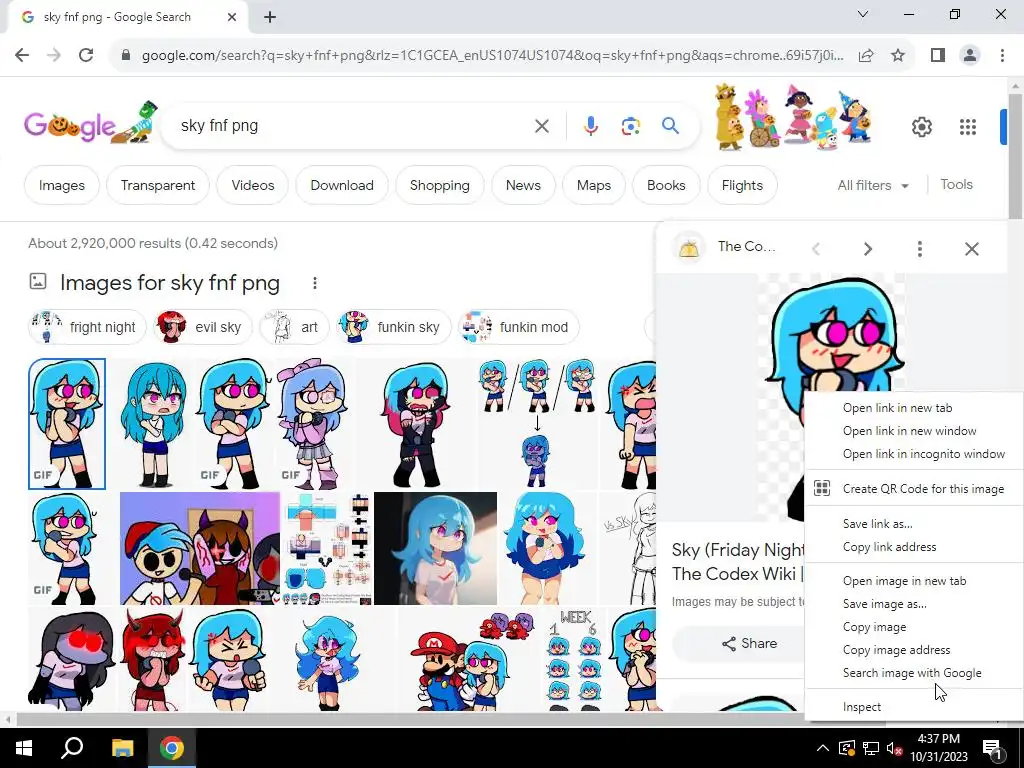Expand the All filters dropdown

pyautogui.click(x=873, y=185)
